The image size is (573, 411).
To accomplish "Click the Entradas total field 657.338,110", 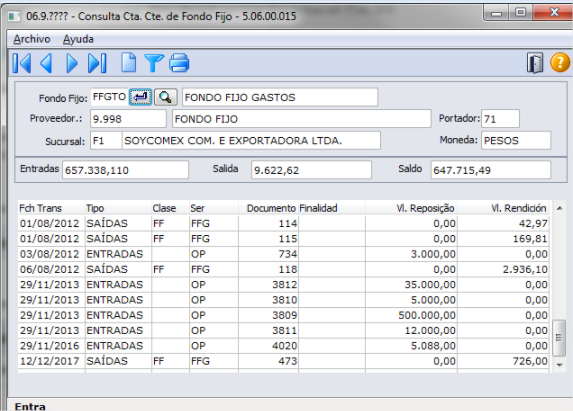I will click(125, 170).
